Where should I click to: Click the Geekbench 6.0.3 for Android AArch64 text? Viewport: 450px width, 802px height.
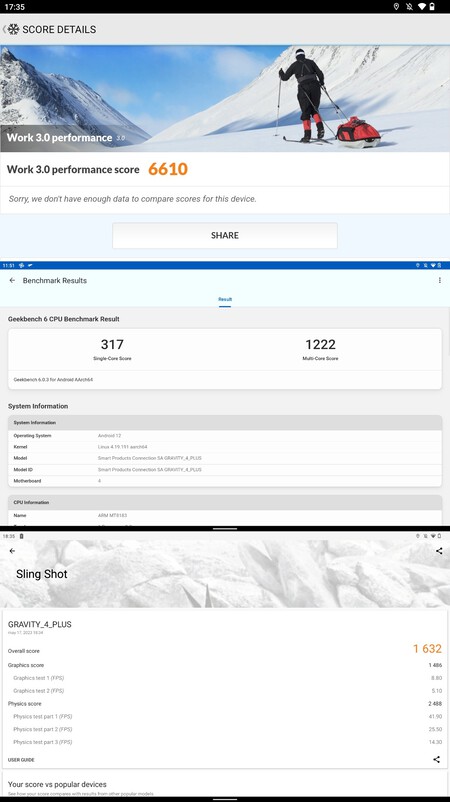coord(53,380)
